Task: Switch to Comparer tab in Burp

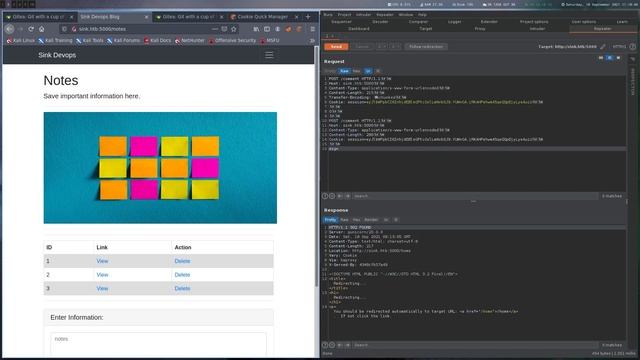Action: (418, 22)
